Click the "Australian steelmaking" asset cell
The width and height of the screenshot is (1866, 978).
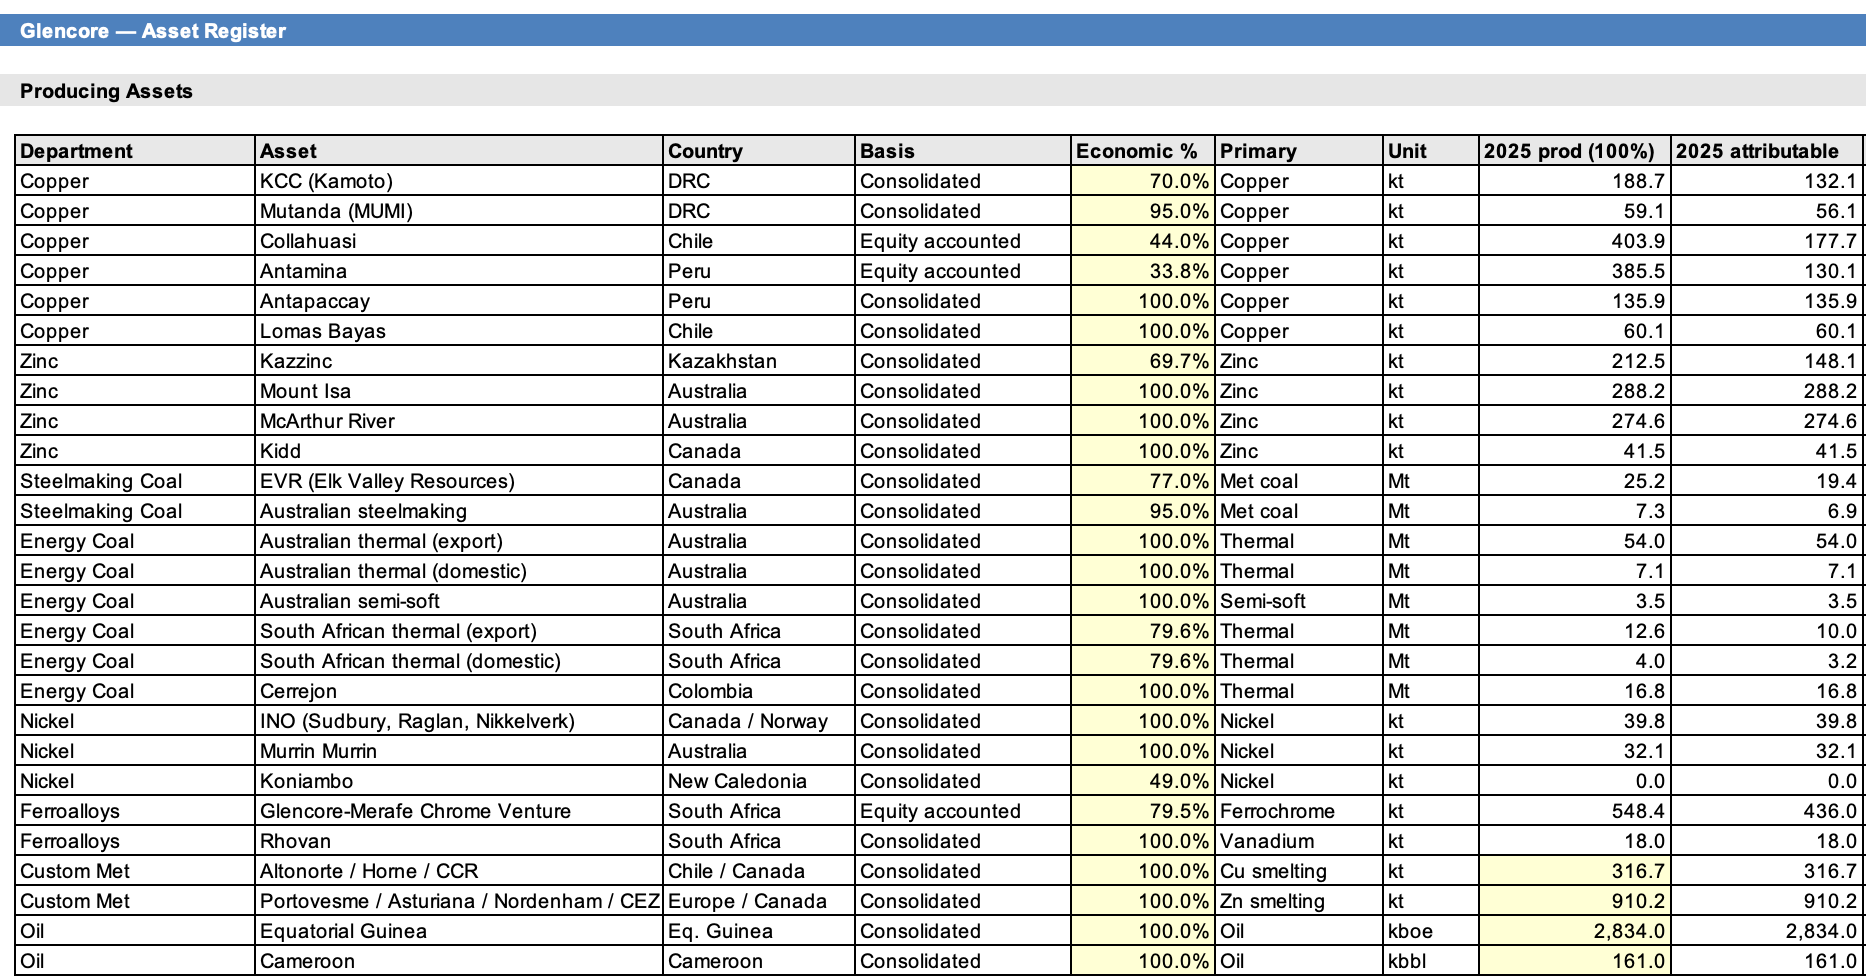pyautogui.click(x=459, y=511)
